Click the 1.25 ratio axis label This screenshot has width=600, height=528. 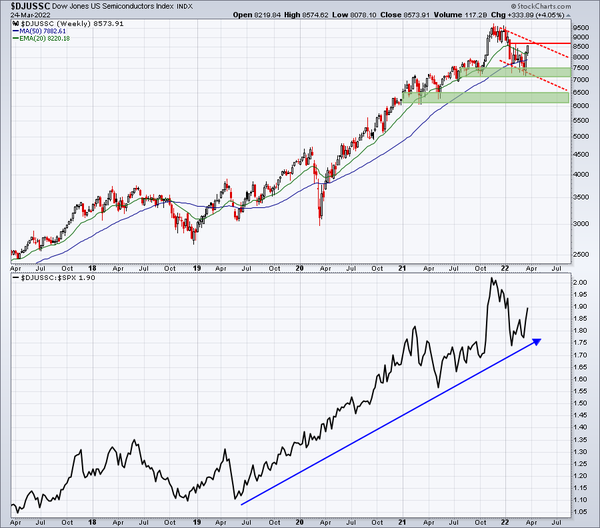(x=580, y=464)
